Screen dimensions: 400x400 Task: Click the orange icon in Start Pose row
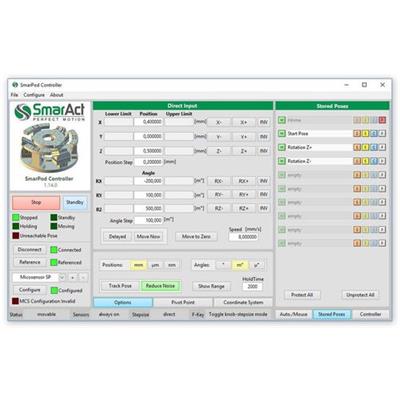(x=357, y=134)
